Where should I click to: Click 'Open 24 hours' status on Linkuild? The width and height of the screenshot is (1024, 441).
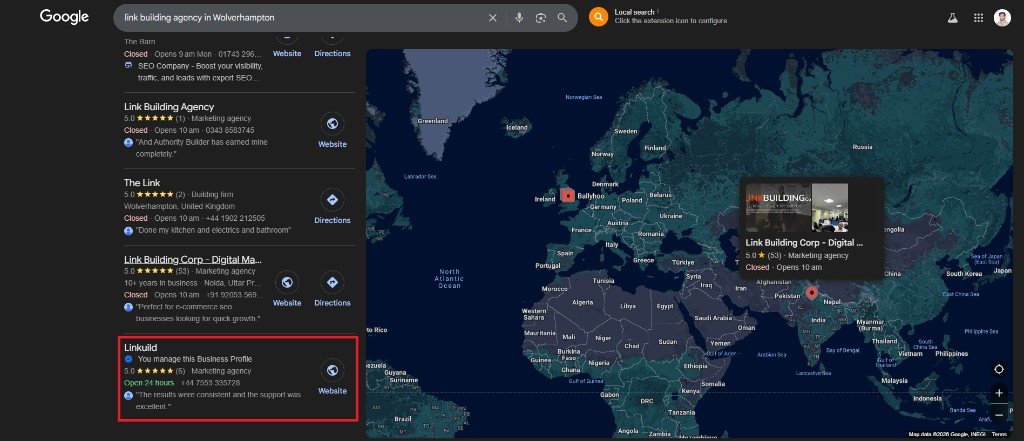pyautogui.click(x=149, y=383)
